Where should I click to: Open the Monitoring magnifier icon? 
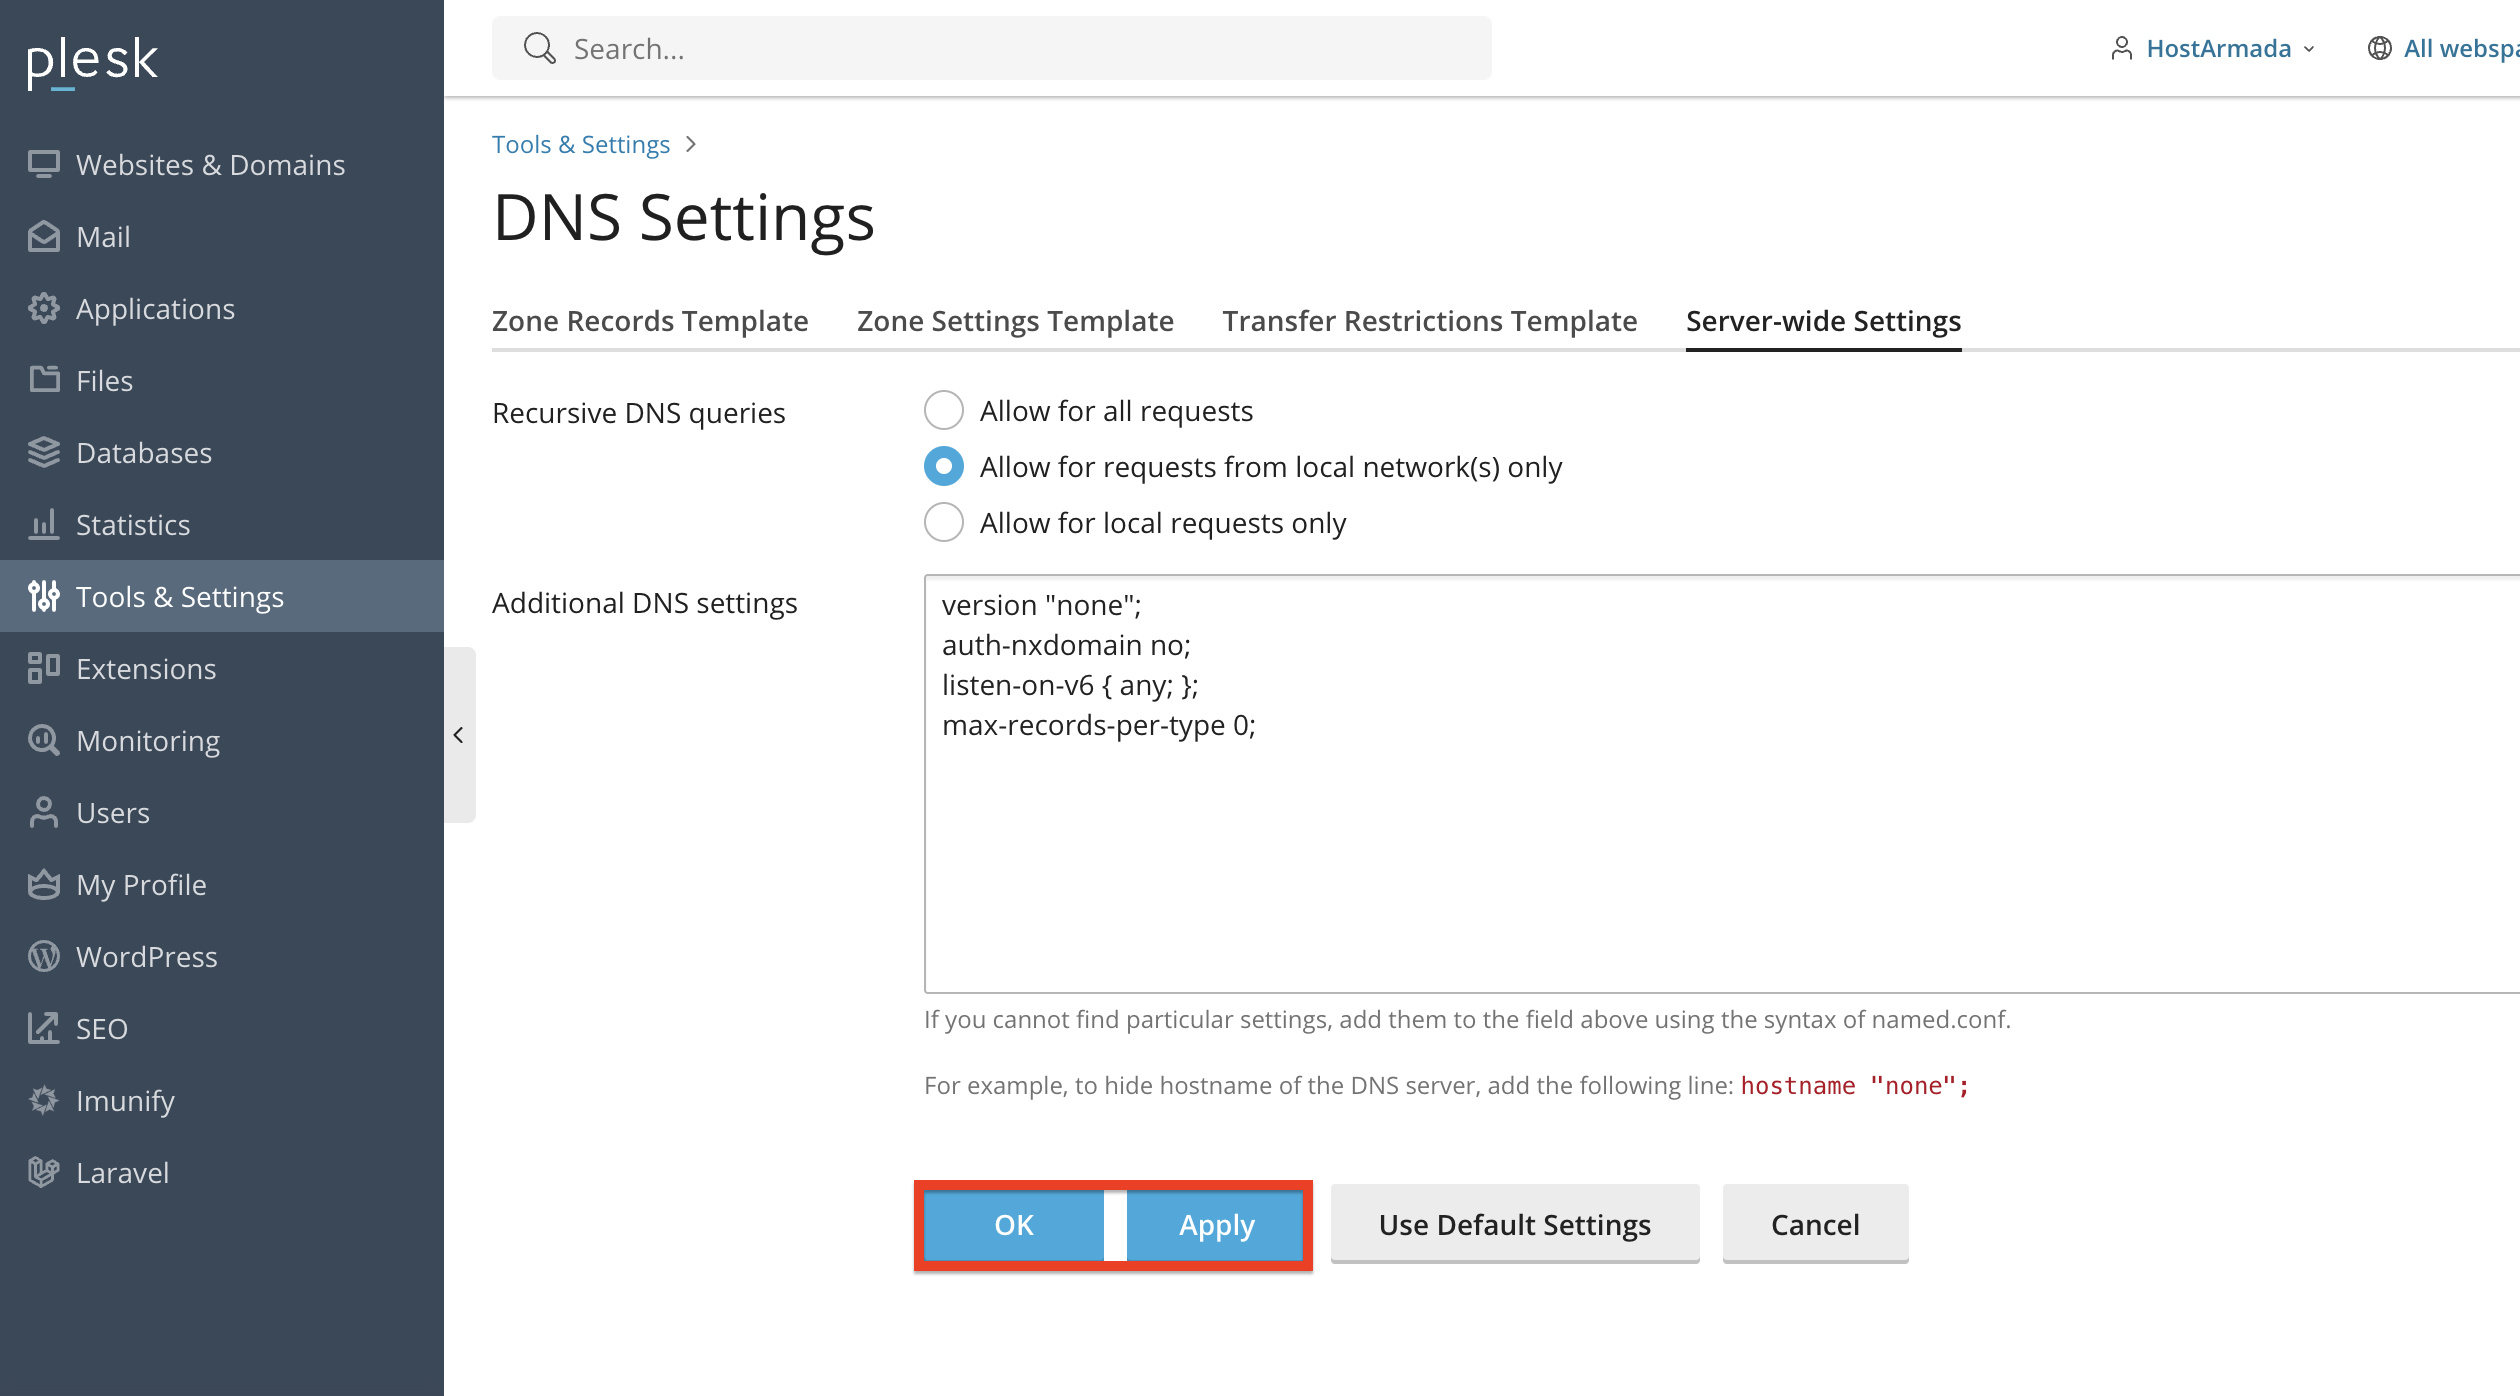[43, 740]
